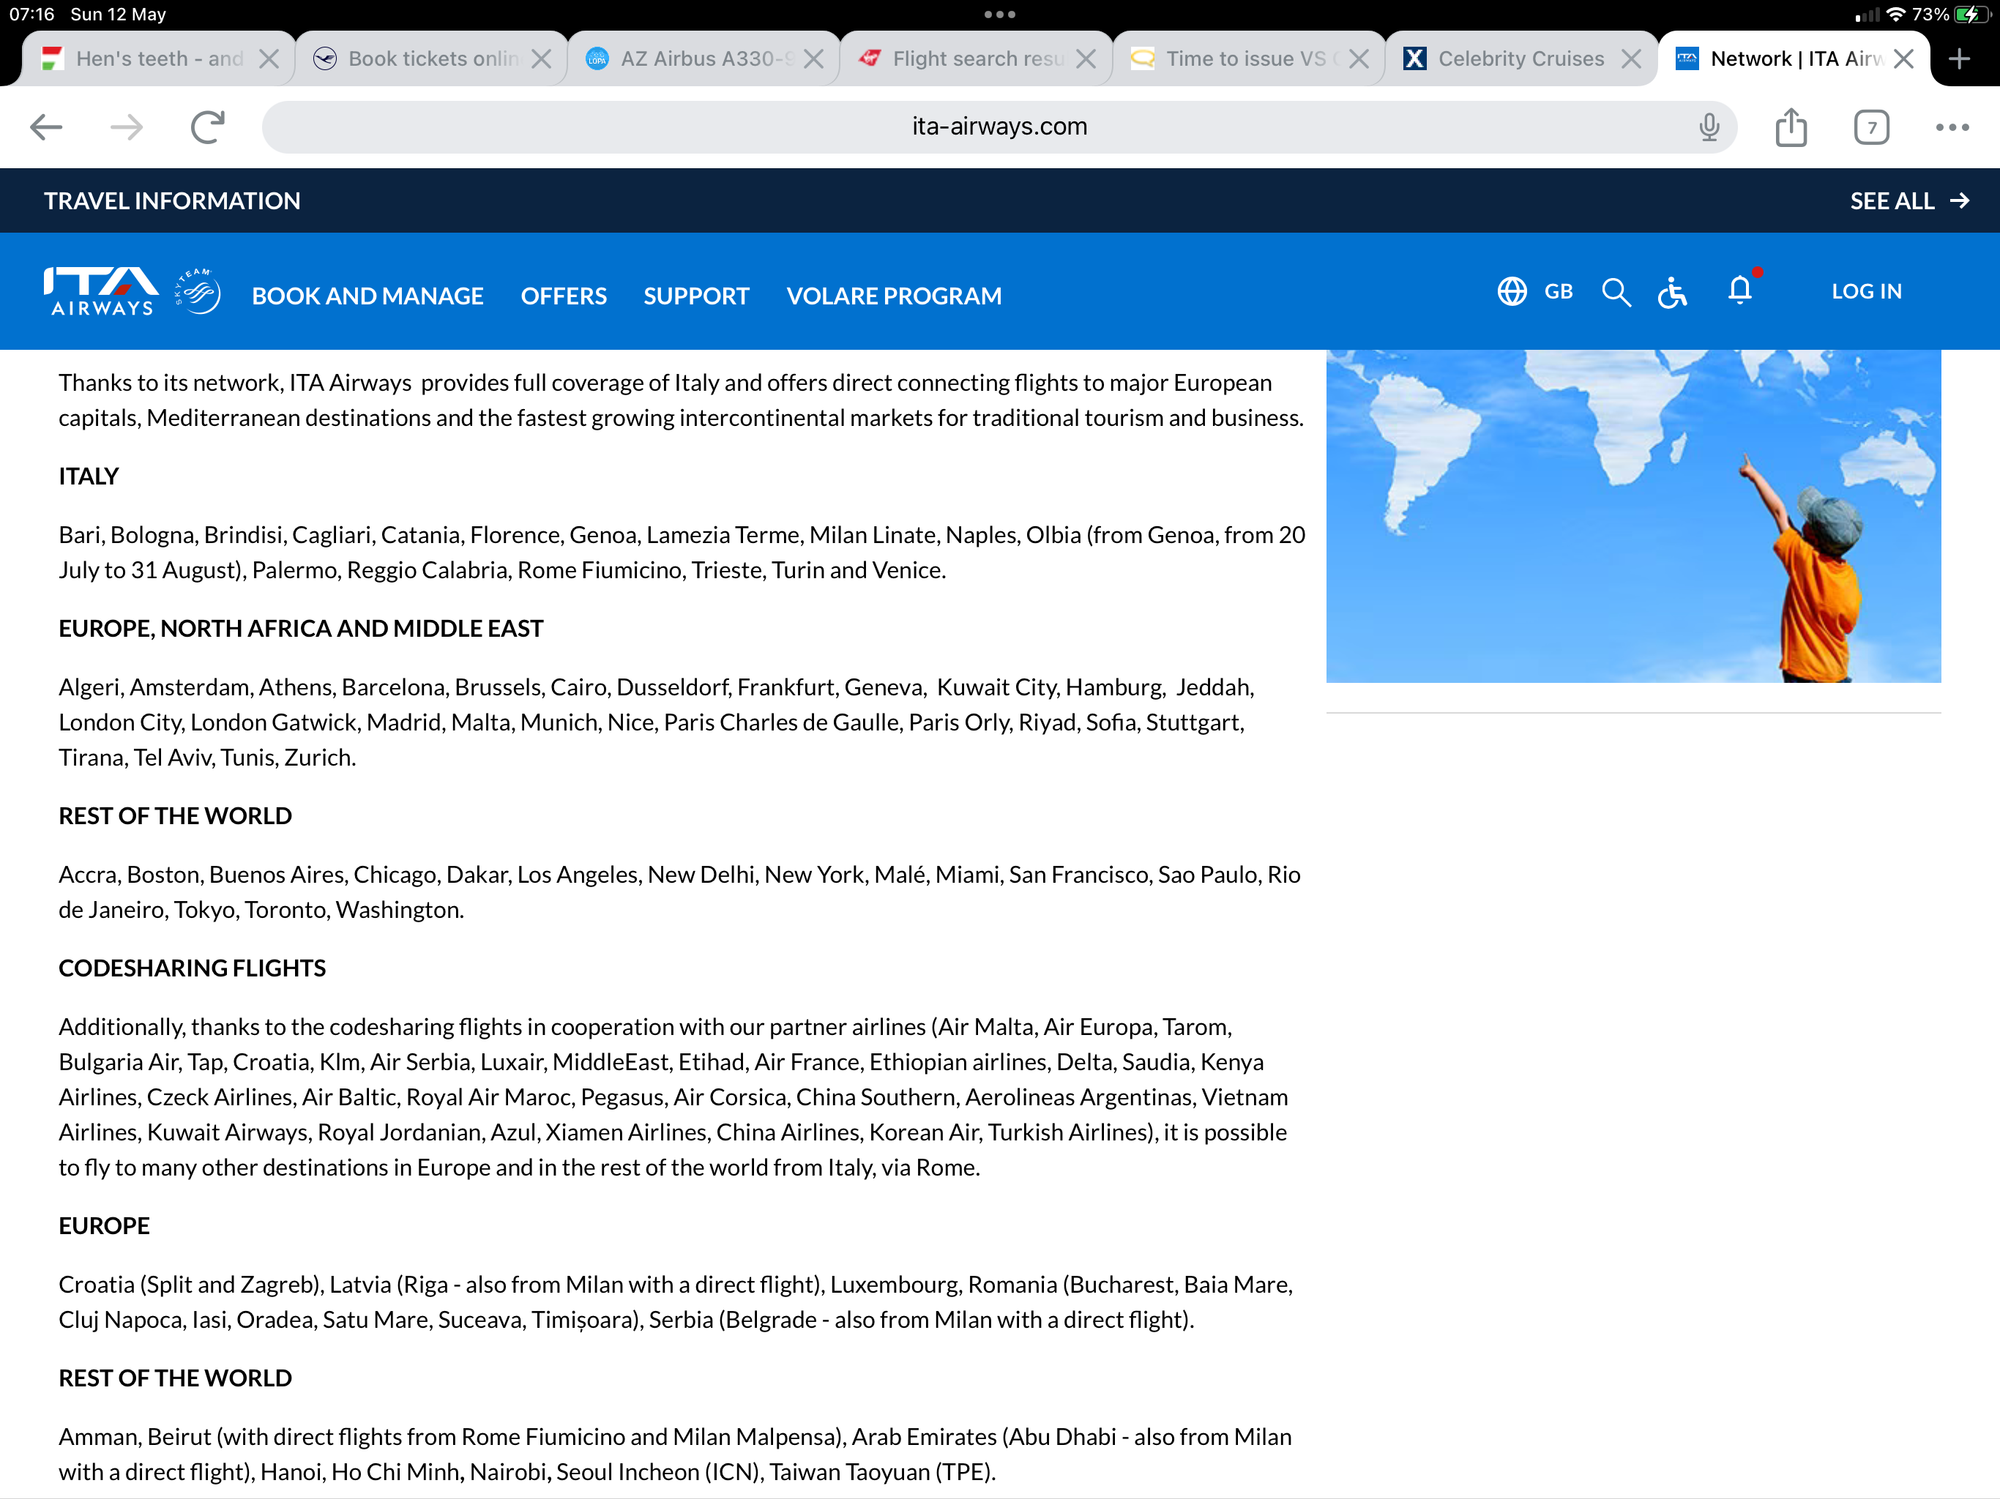The width and height of the screenshot is (2000, 1499).
Task: Open the accessibility wheelchair icon
Action: 1672,292
